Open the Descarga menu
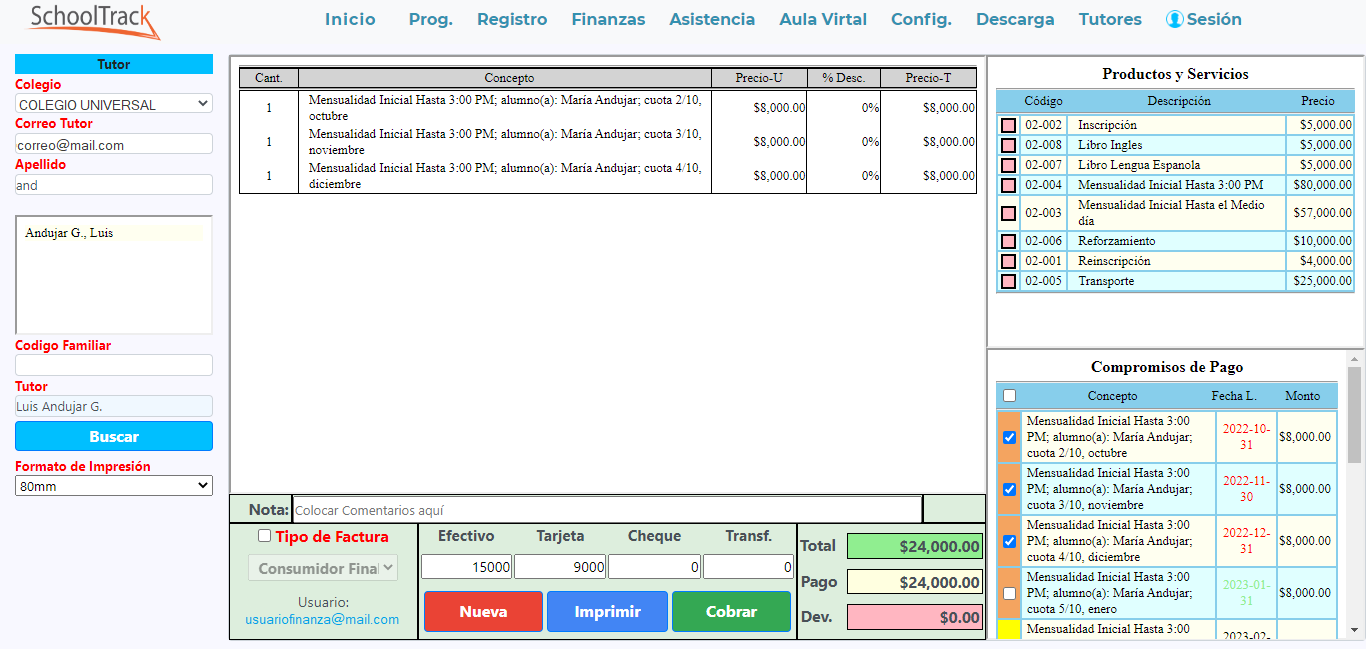The image size is (1366, 649). [x=1015, y=19]
